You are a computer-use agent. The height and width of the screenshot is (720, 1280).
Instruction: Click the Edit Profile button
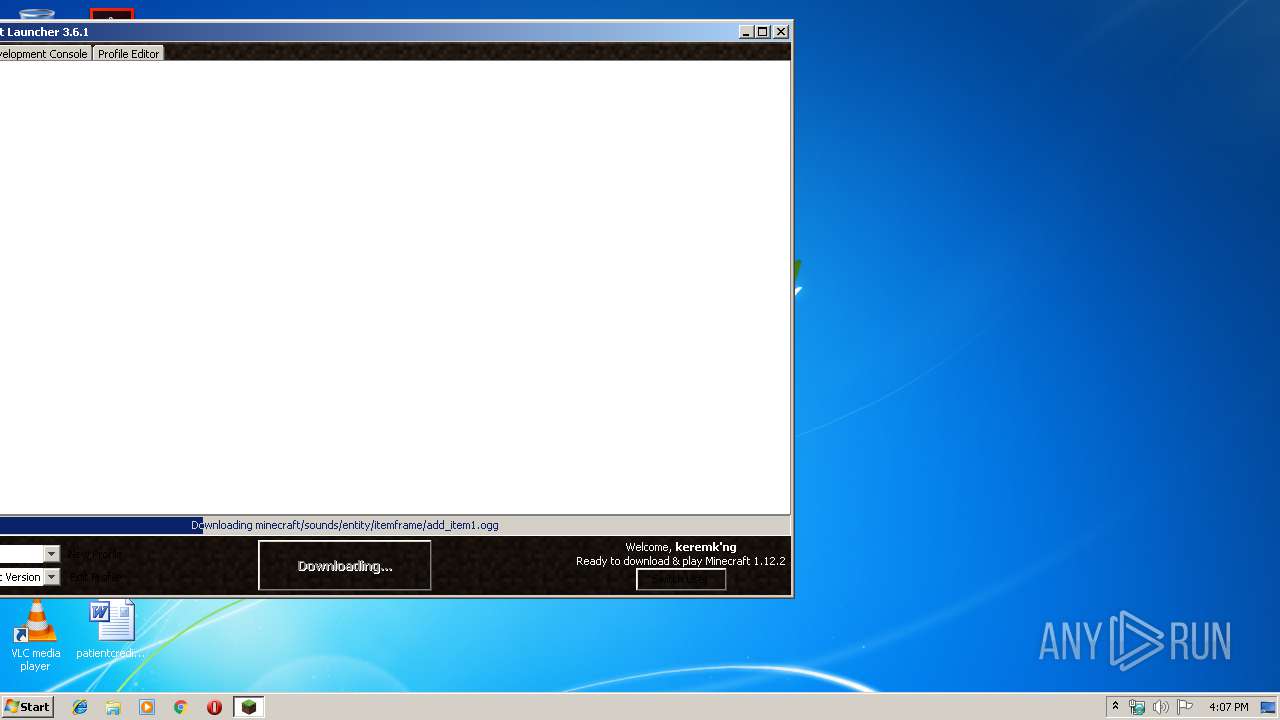[x=94, y=577]
